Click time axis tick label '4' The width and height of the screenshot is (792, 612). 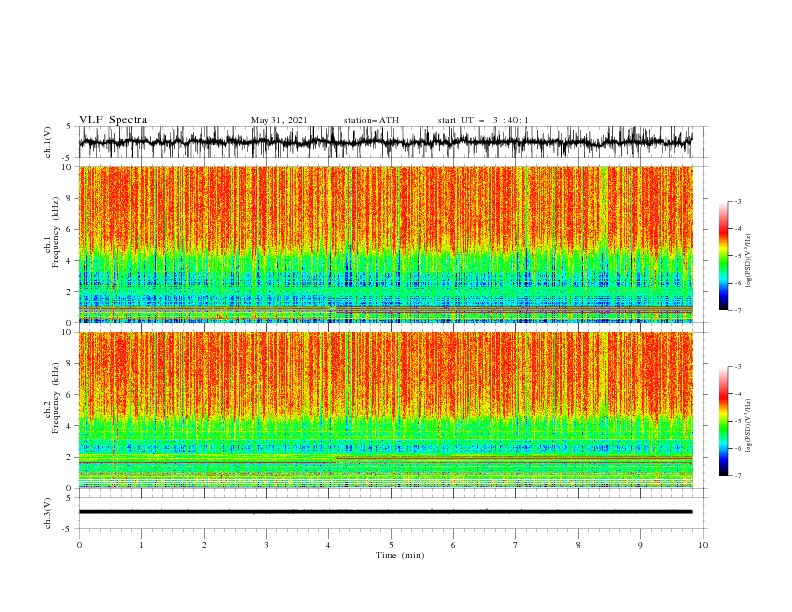(x=329, y=545)
